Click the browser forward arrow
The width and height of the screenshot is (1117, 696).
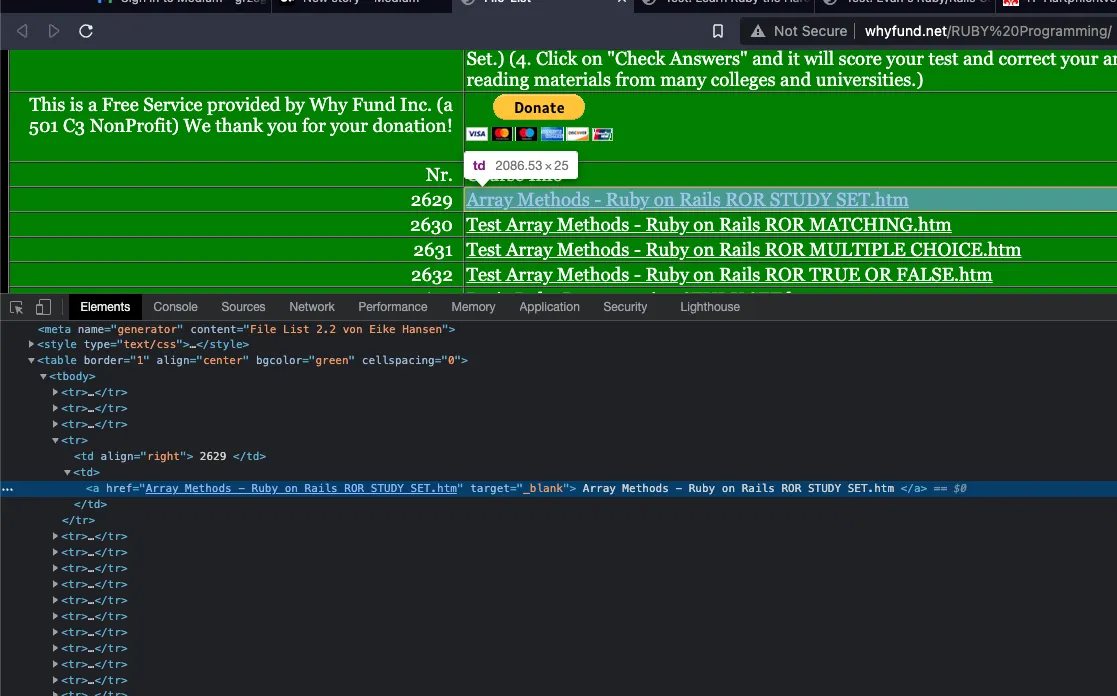[54, 31]
